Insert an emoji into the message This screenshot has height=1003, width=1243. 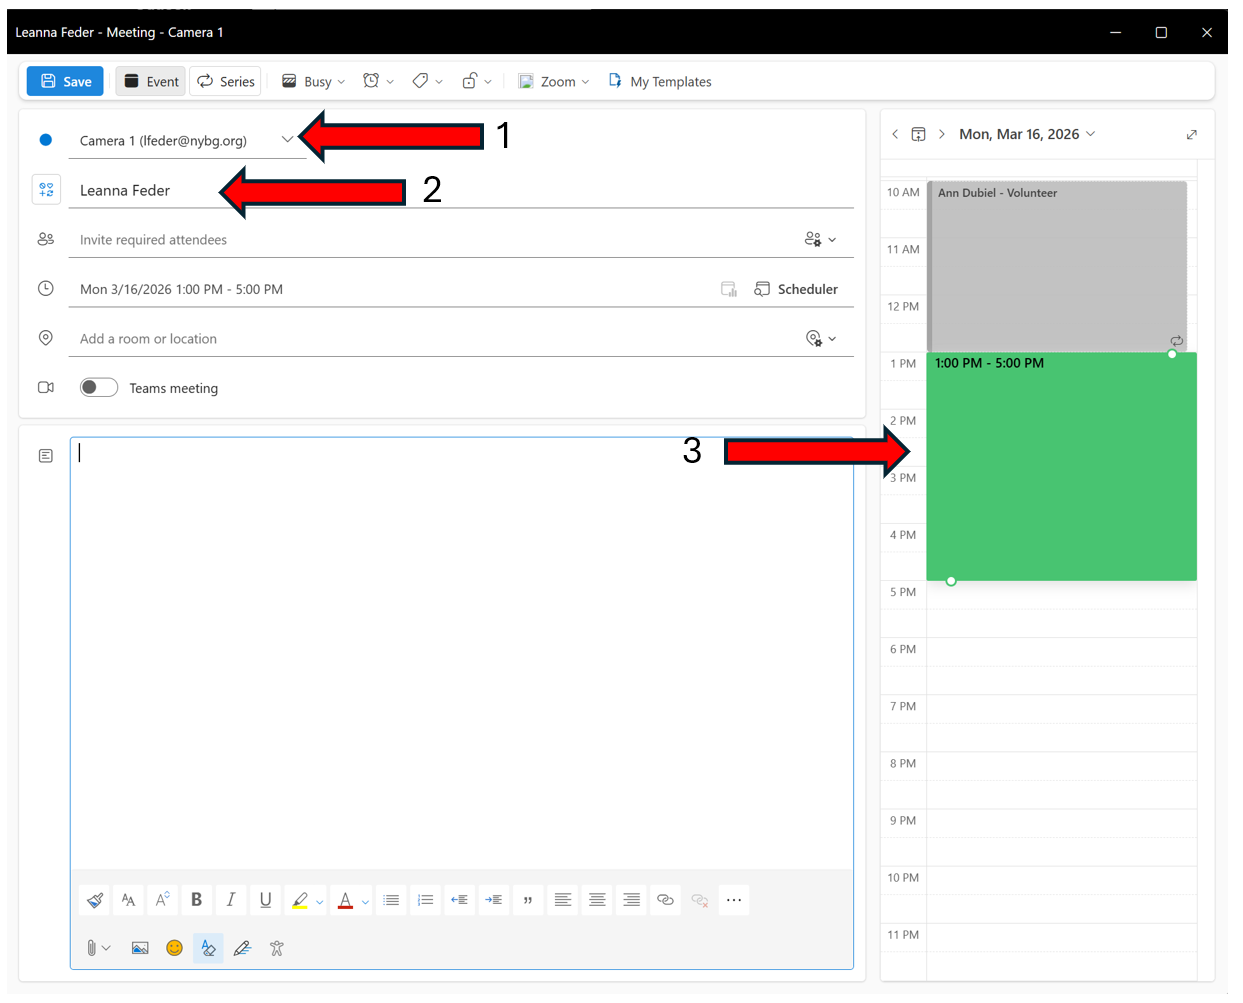(174, 948)
